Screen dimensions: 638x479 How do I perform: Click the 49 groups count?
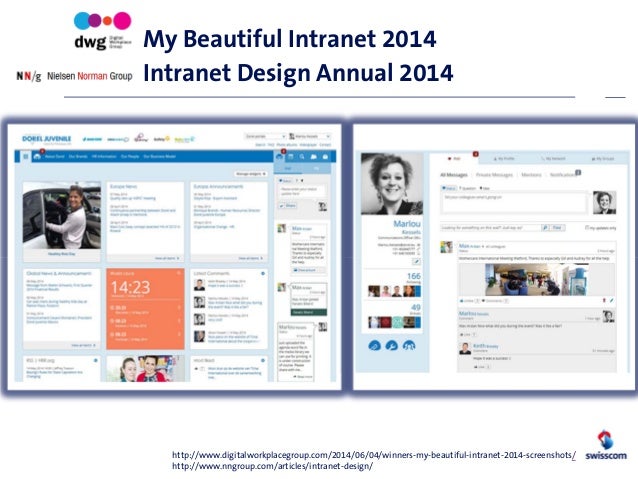(415, 308)
